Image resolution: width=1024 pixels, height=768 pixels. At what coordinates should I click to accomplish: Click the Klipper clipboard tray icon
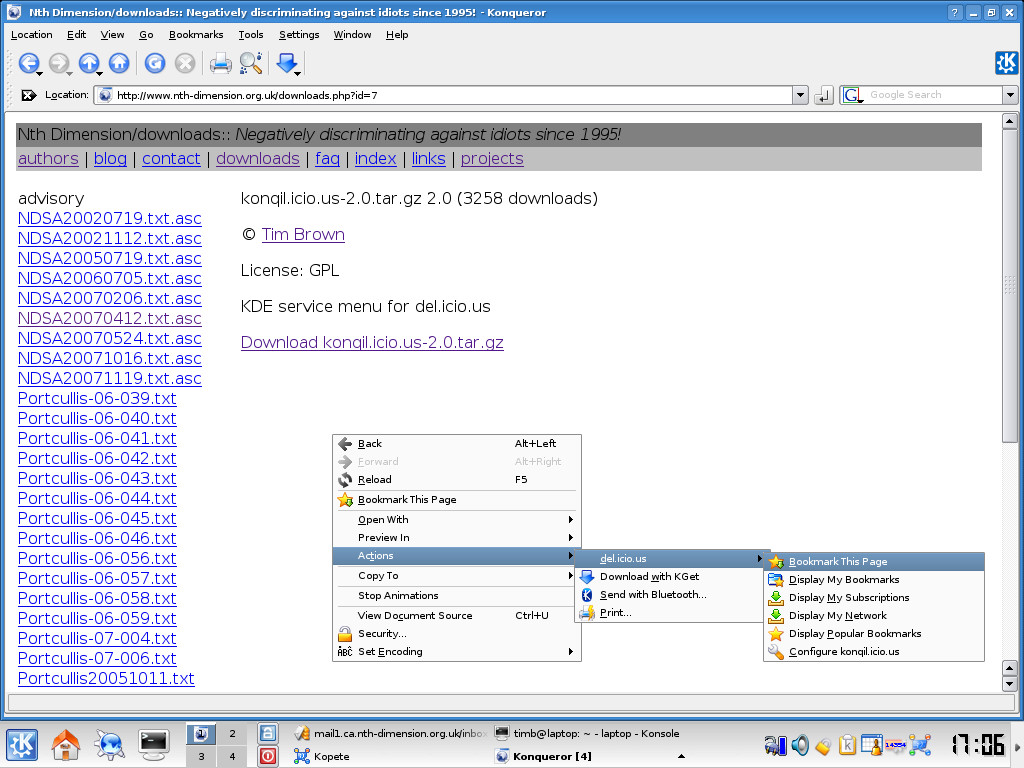pos(847,744)
